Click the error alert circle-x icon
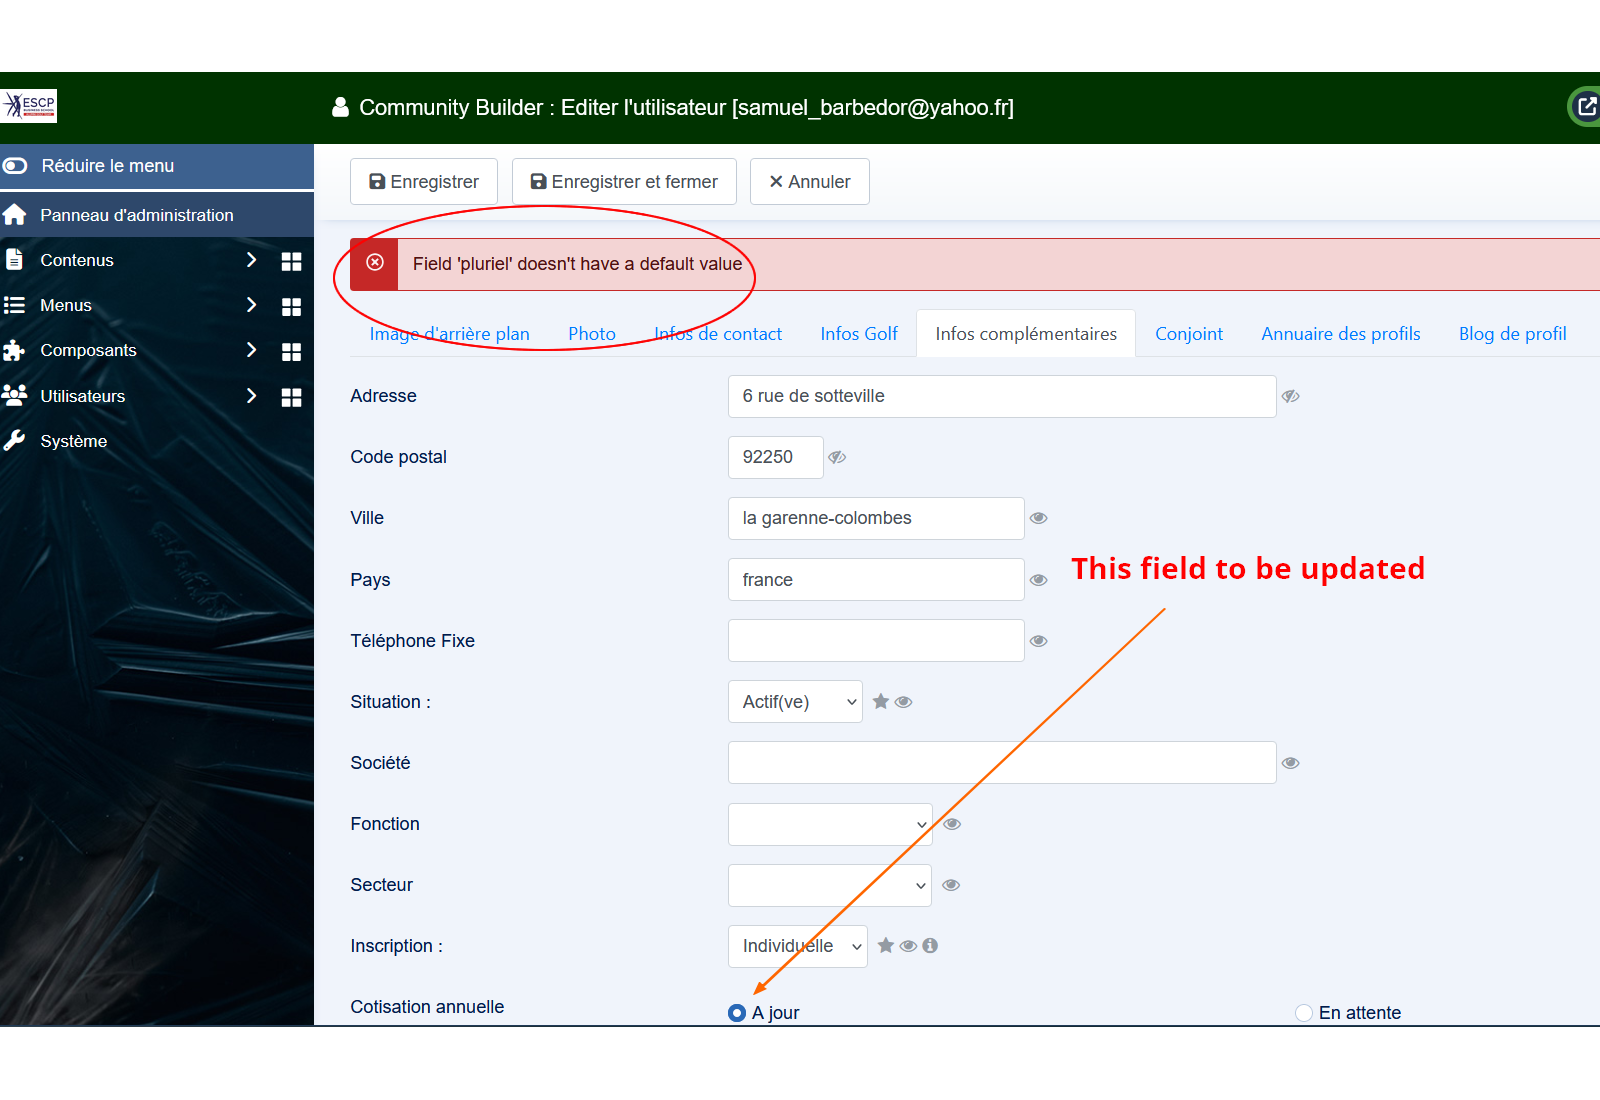The height and width of the screenshot is (1100, 1600). pos(375,263)
